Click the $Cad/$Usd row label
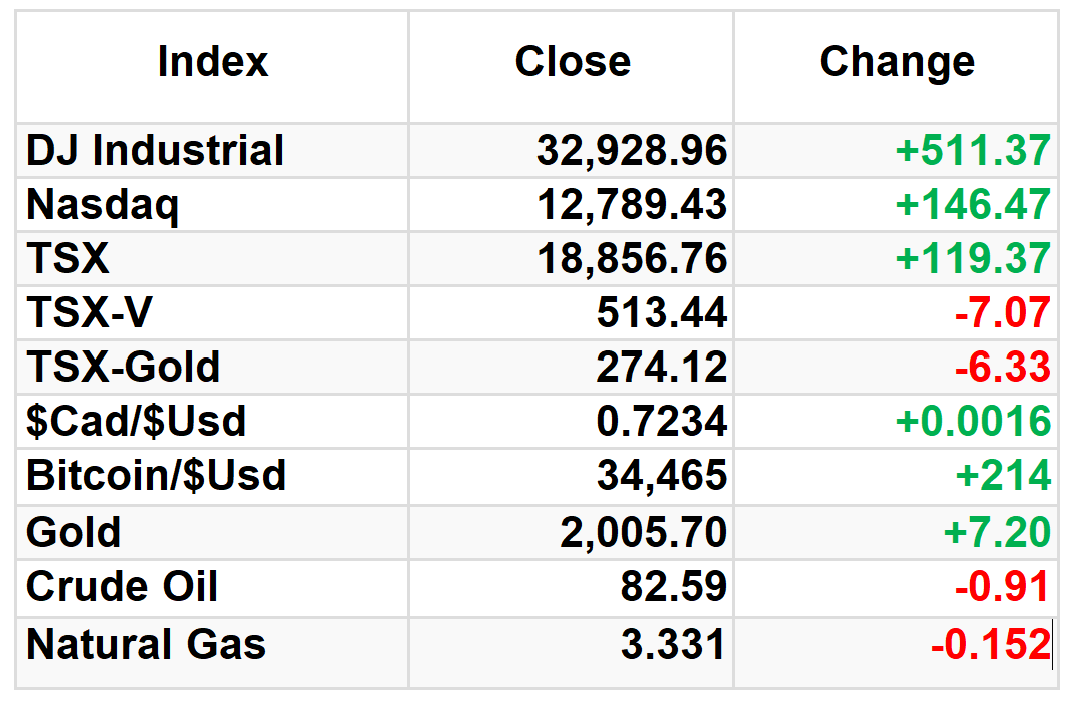 coord(136,421)
